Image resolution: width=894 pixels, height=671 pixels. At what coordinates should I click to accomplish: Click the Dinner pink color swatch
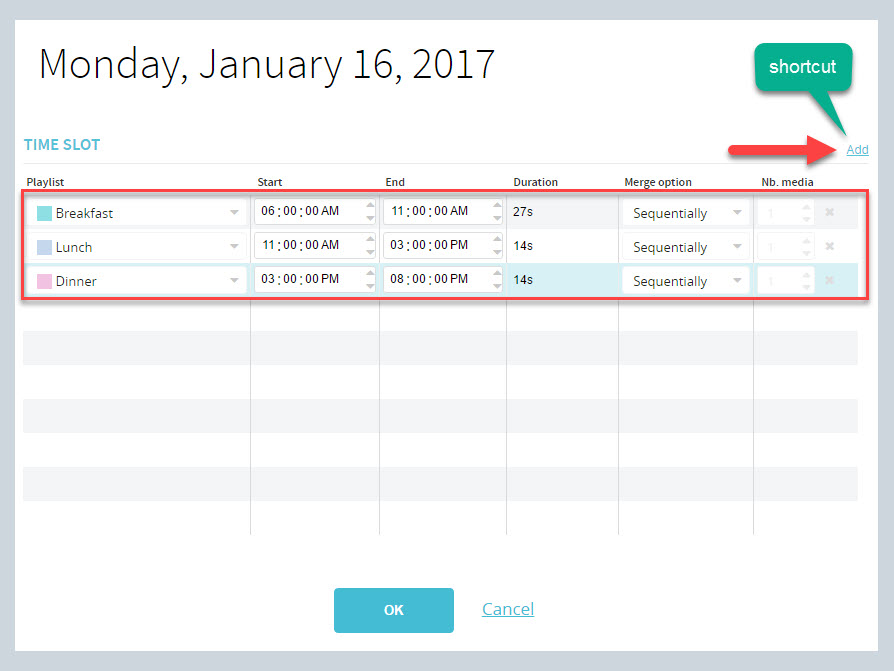[44, 281]
